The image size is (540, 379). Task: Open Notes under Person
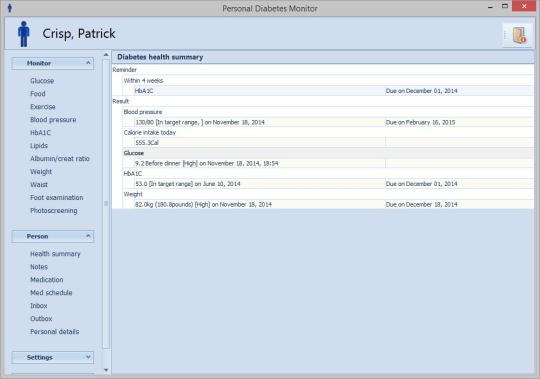(x=39, y=267)
